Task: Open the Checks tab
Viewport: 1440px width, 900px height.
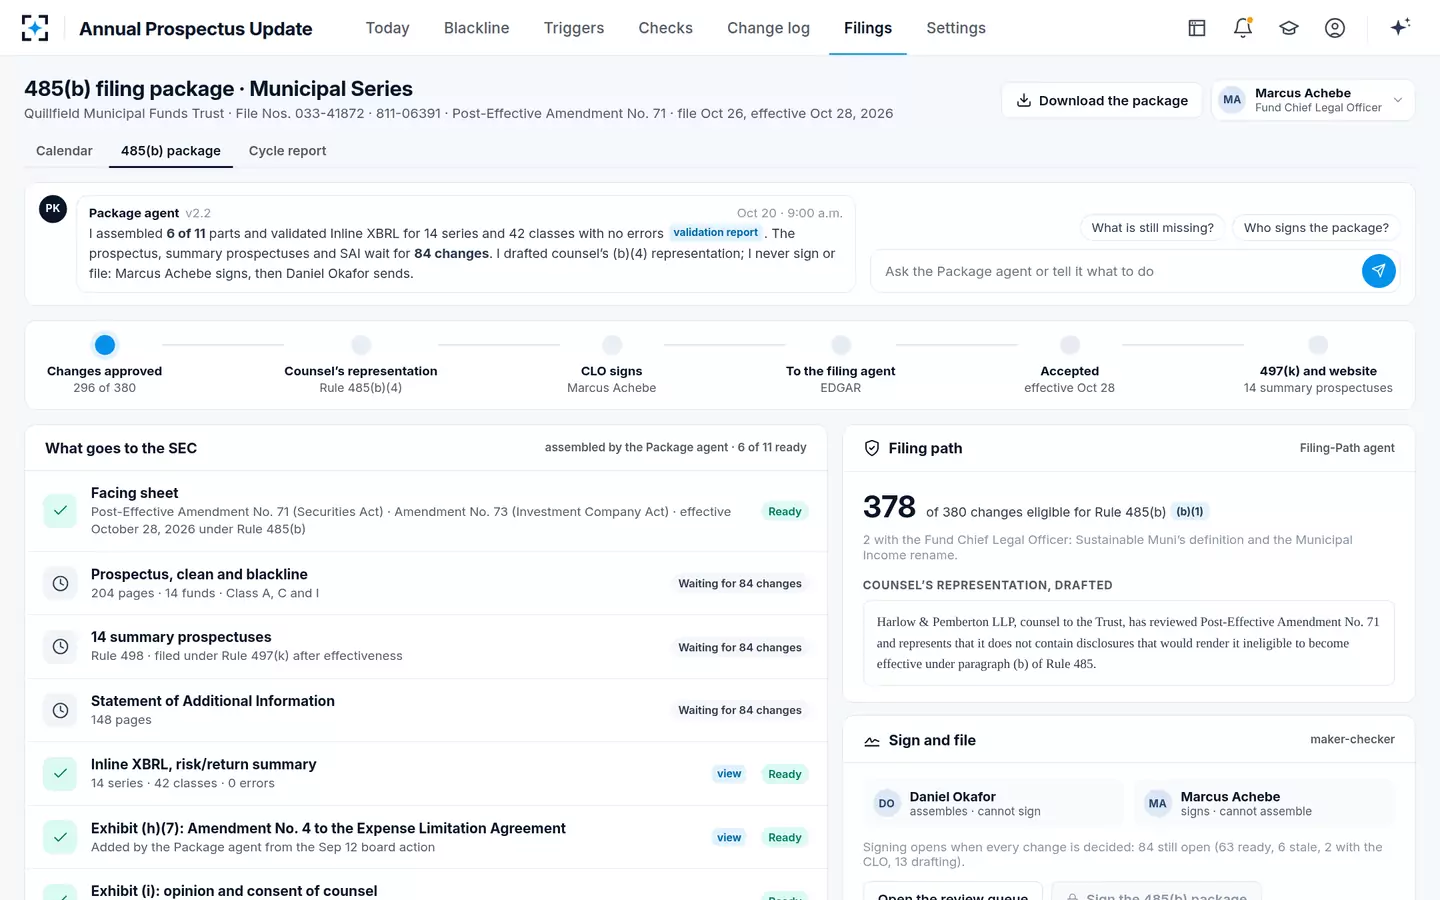Action: coord(666,28)
